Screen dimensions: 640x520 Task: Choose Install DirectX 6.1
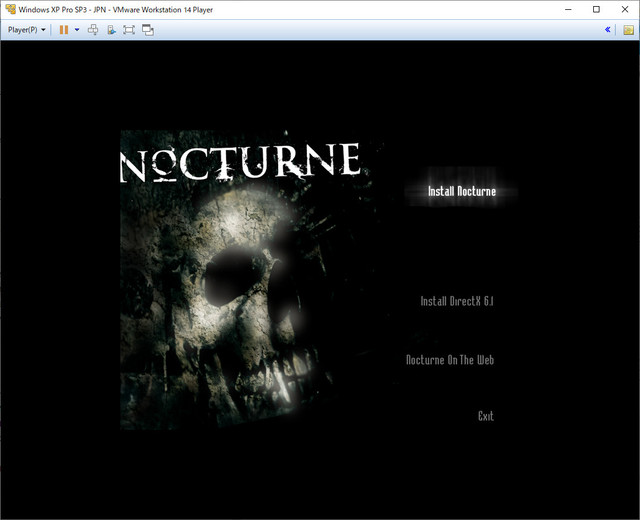pos(457,301)
